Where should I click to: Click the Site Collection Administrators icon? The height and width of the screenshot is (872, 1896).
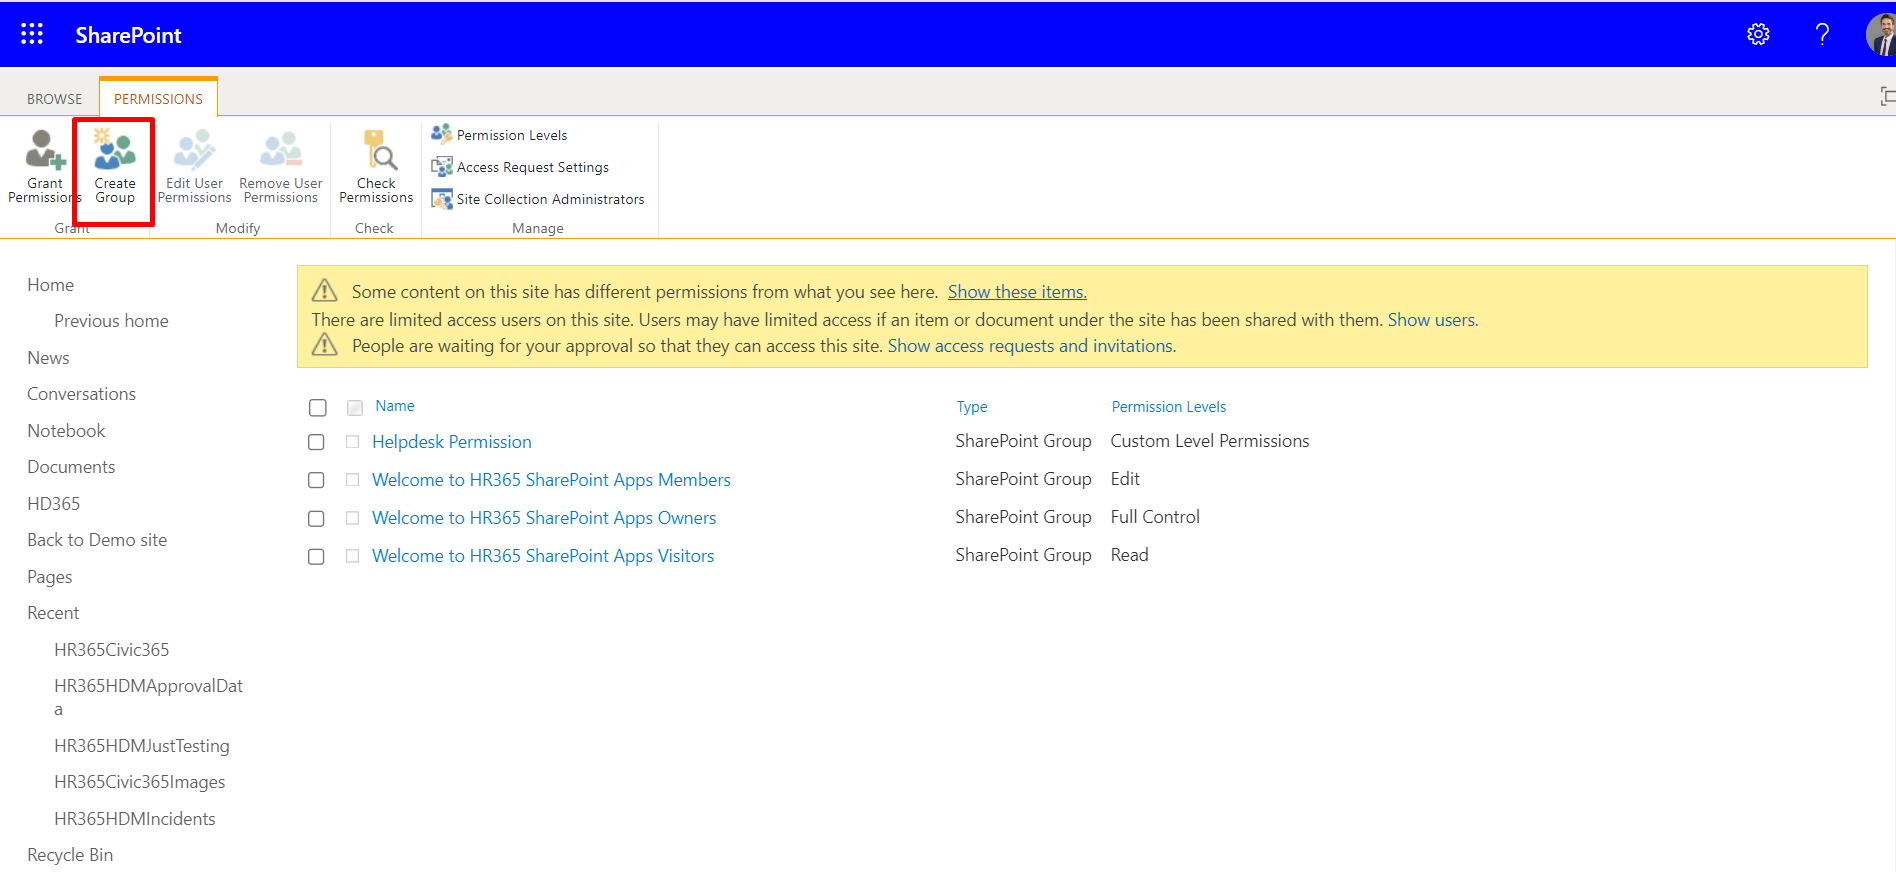tap(441, 198)
